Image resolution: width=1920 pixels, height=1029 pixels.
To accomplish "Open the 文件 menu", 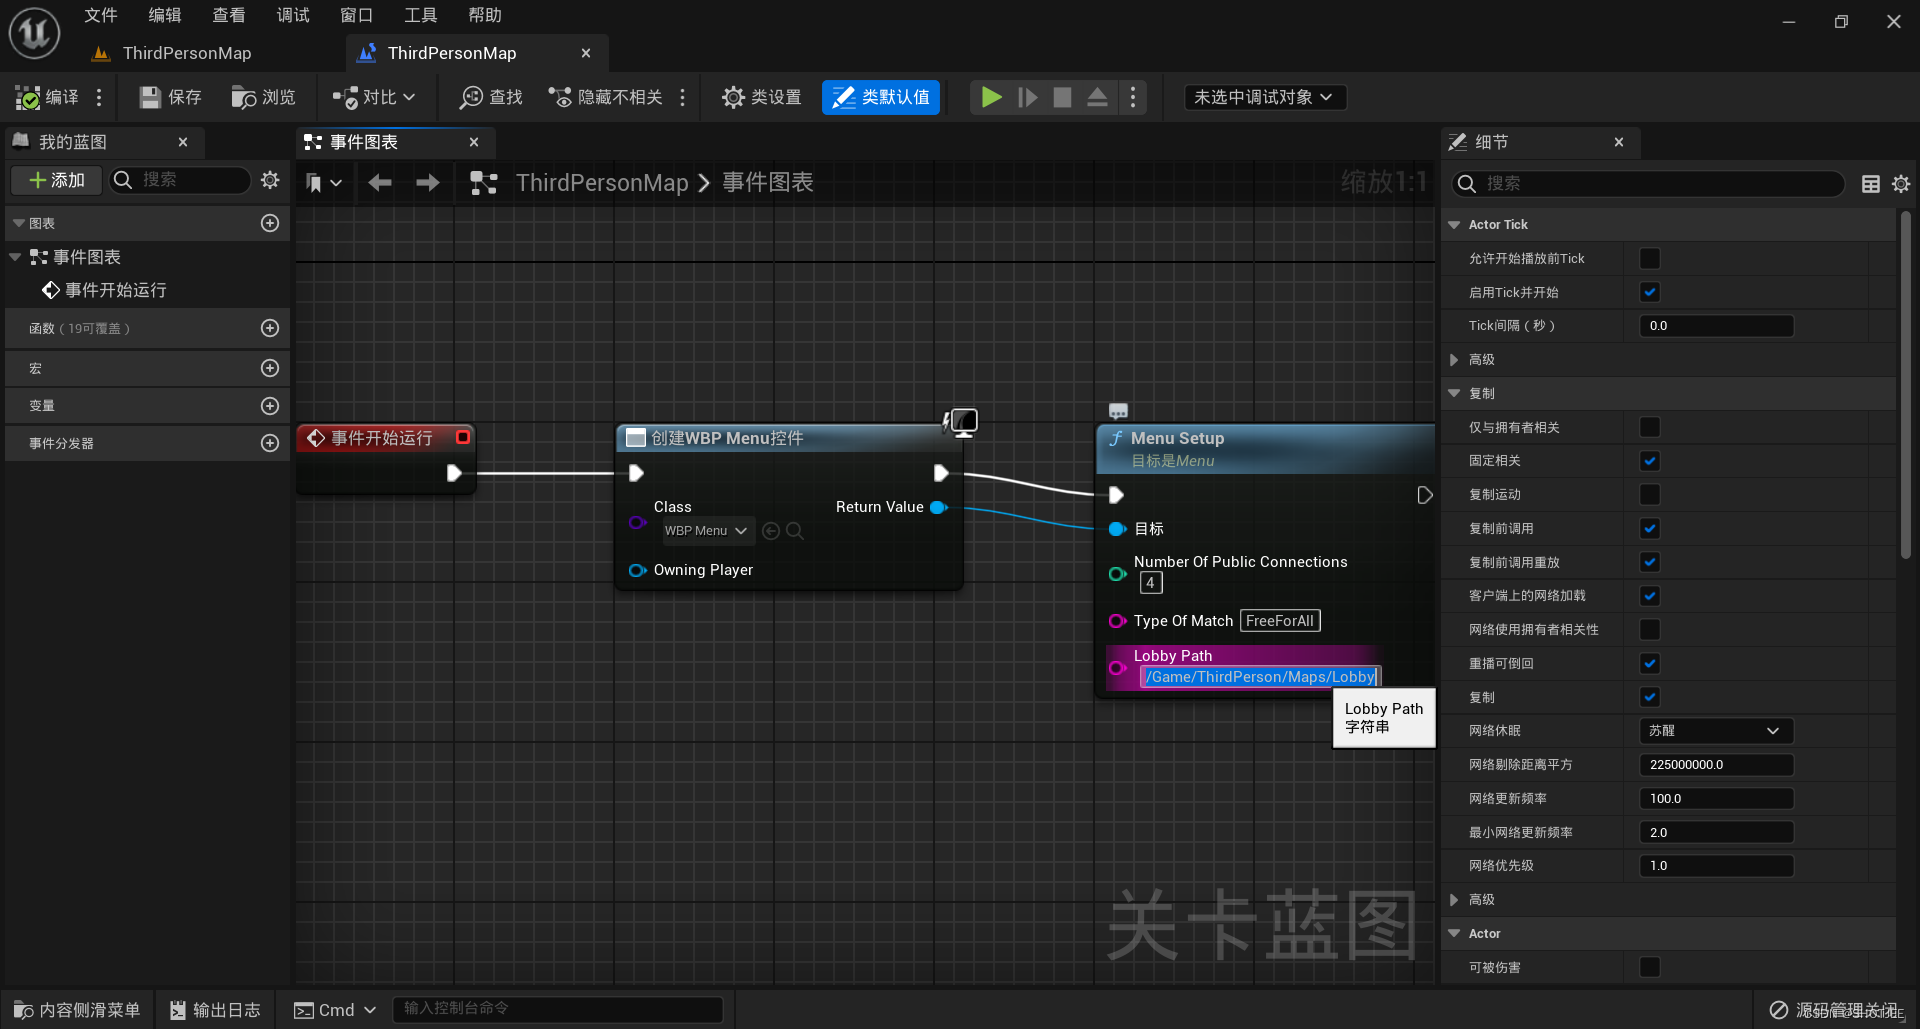I will coord(101,15).
